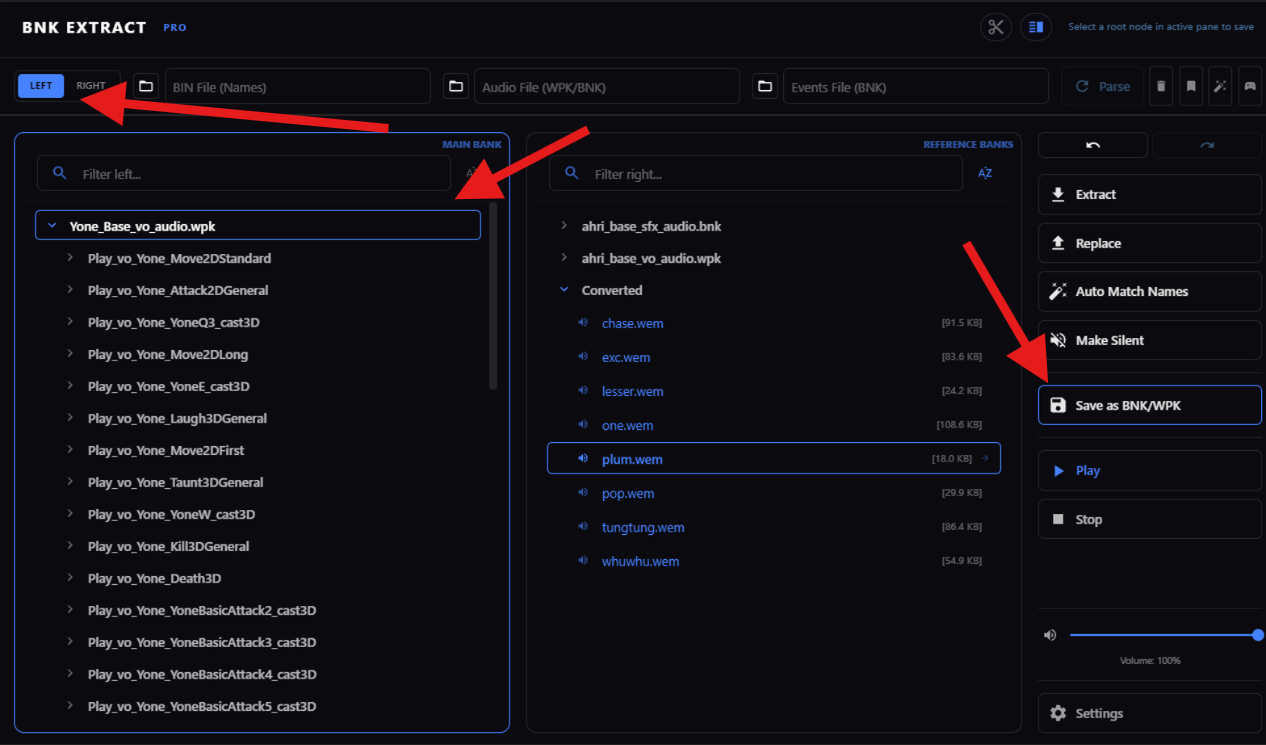Click in the Filter left search field
Viewport: 1266px width, 745px height.
pyautogui.click(x=244, y=173)
